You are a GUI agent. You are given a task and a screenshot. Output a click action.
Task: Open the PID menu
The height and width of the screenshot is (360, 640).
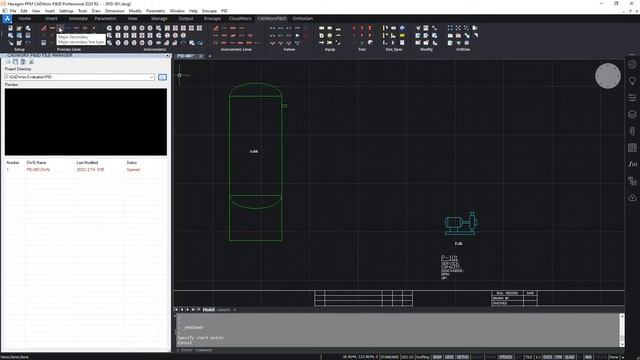tap(224, 11)
